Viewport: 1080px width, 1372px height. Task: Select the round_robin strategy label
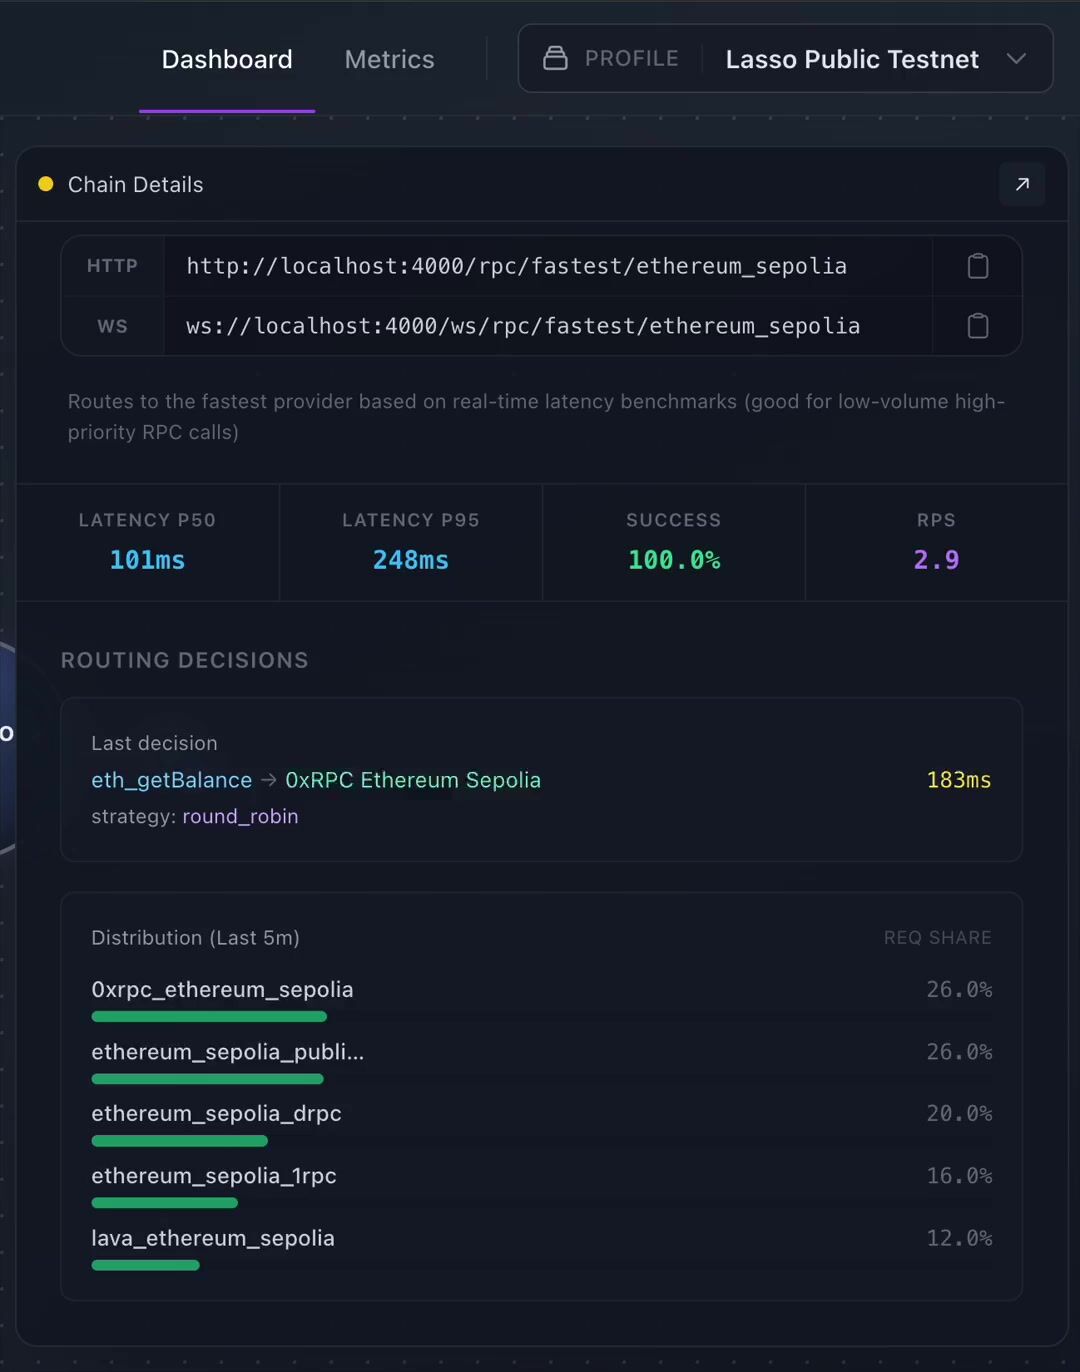click(x=240, y=816)
